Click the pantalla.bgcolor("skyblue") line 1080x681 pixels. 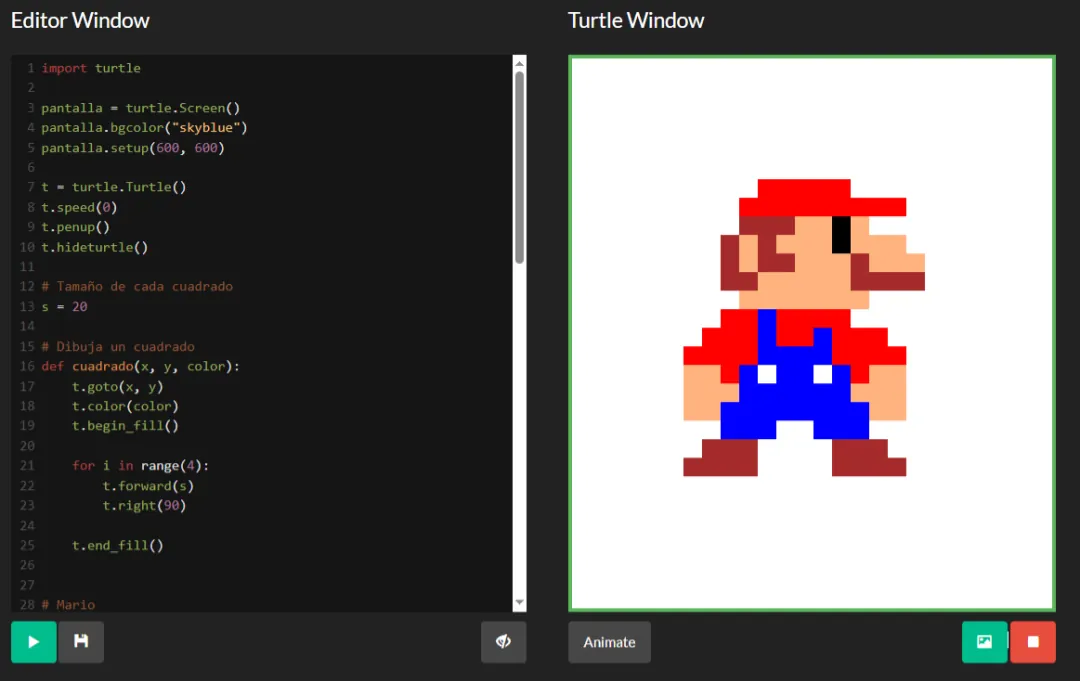(x=144, y=127)
